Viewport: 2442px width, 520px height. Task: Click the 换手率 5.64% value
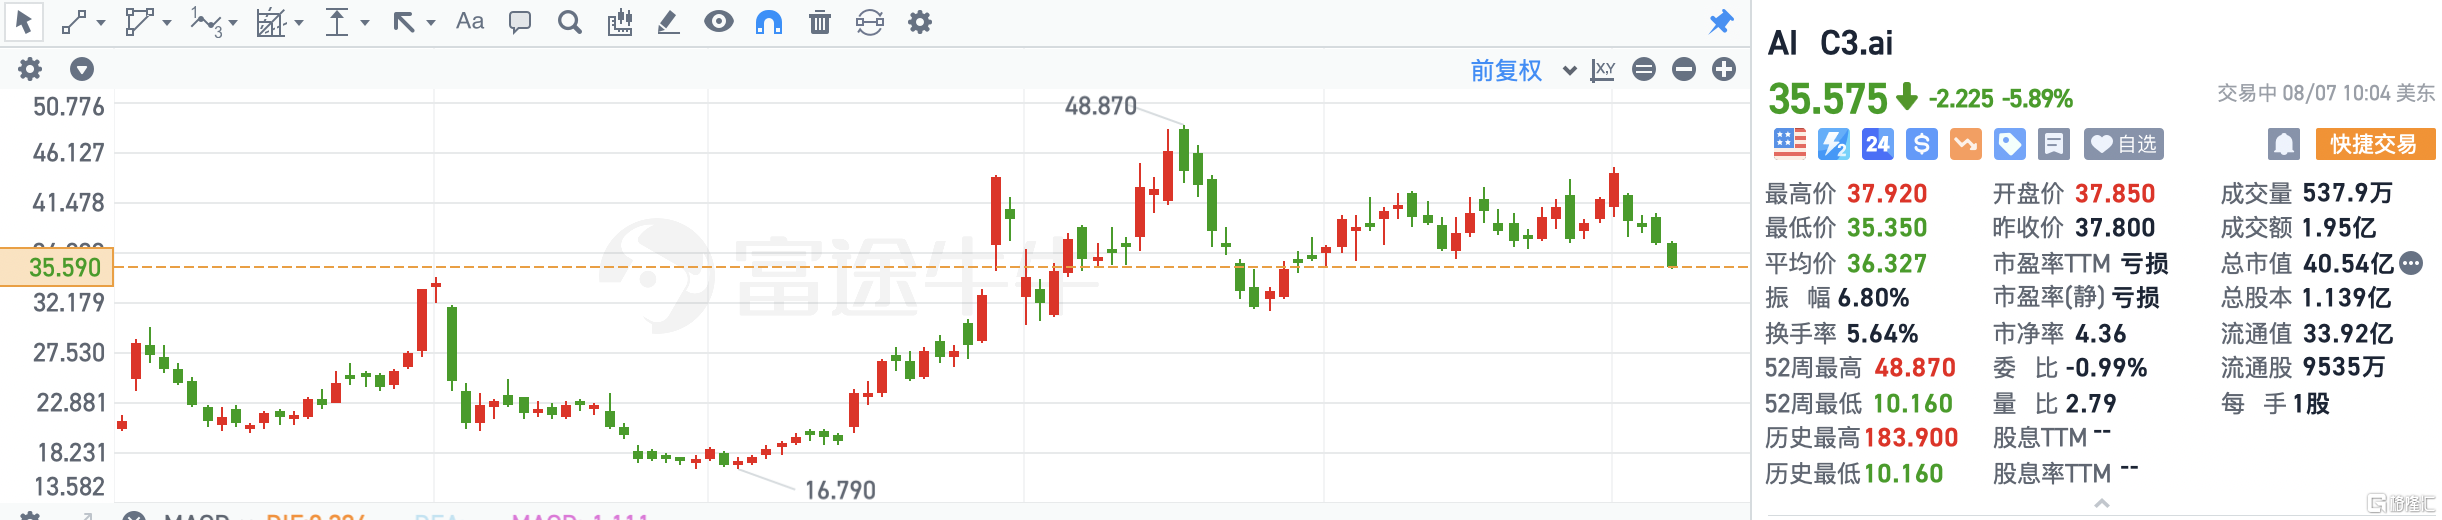[x=1882, y=333]
